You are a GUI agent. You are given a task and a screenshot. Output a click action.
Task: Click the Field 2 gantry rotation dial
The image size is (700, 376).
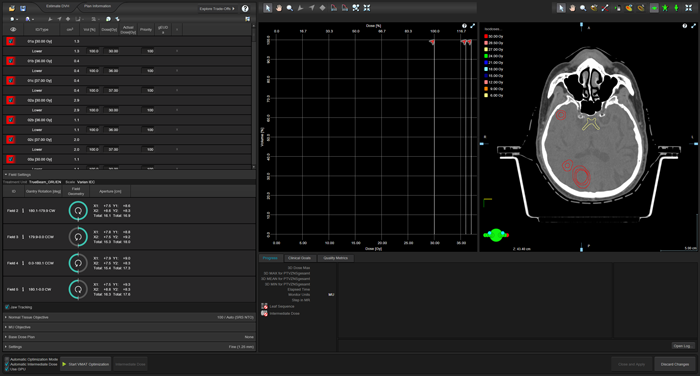[x=78, y=211]
